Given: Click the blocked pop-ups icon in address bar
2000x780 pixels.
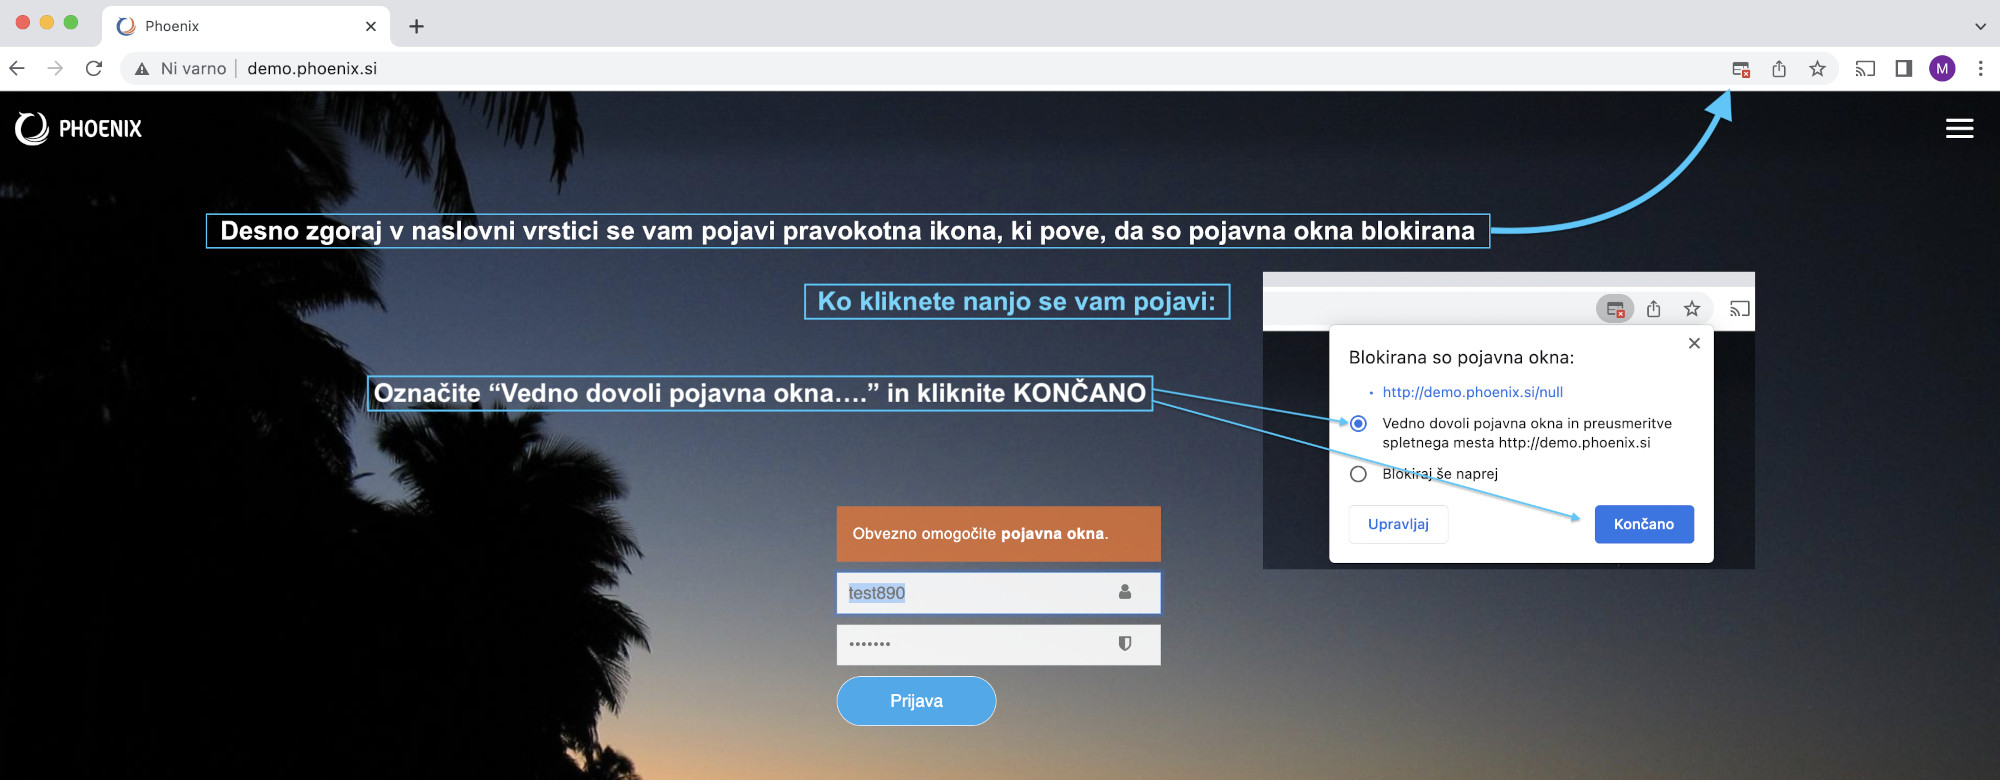Looking at the screenshot, I should pos(1740,69).
